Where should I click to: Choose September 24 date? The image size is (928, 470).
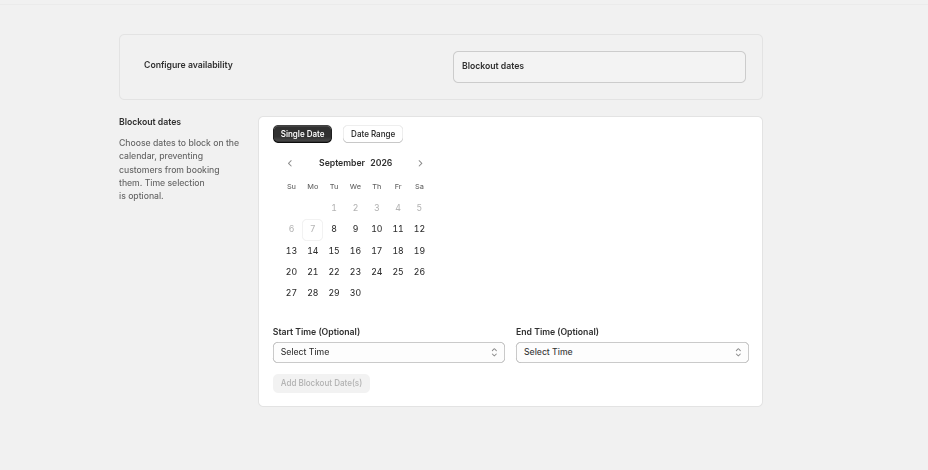(x=376, y=272)
